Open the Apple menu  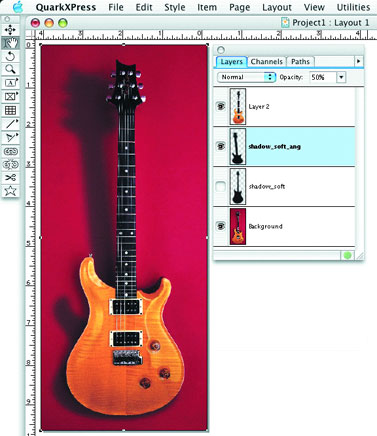(17, 7)
